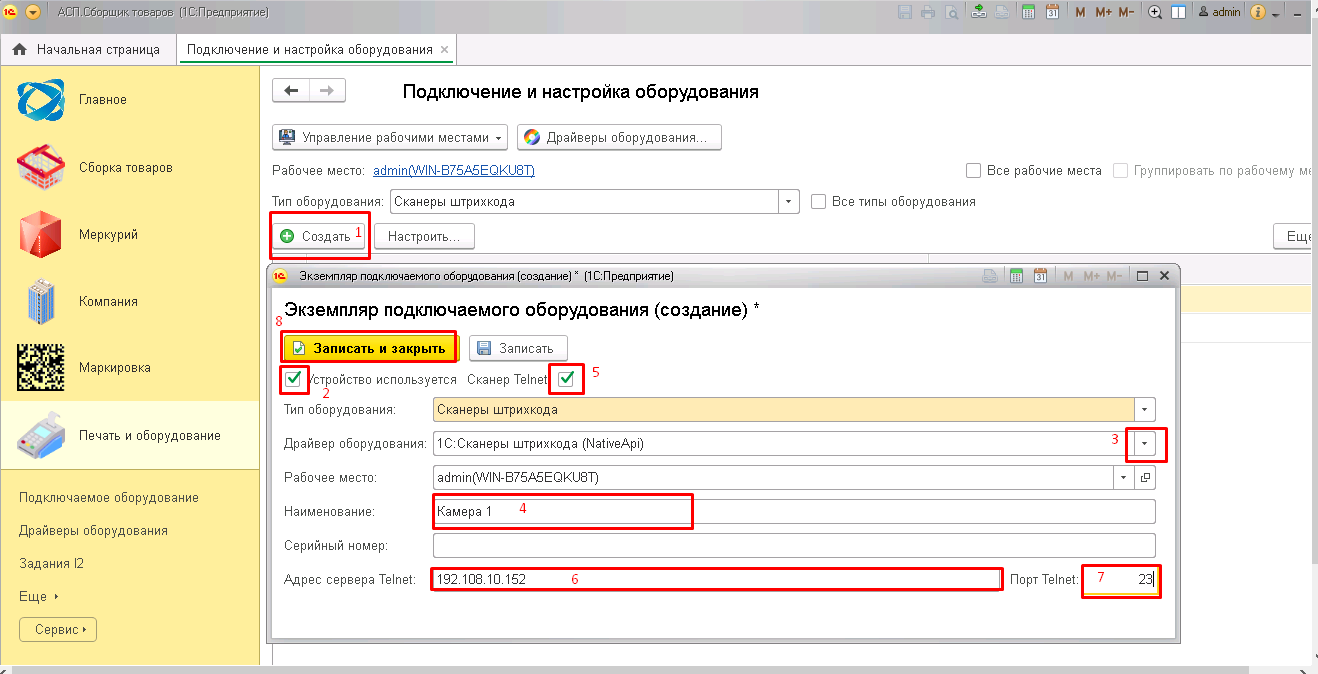Click the Подключаемое оборудование link
Viewport: 1318px width, 674px height.
tap(109, 497)
